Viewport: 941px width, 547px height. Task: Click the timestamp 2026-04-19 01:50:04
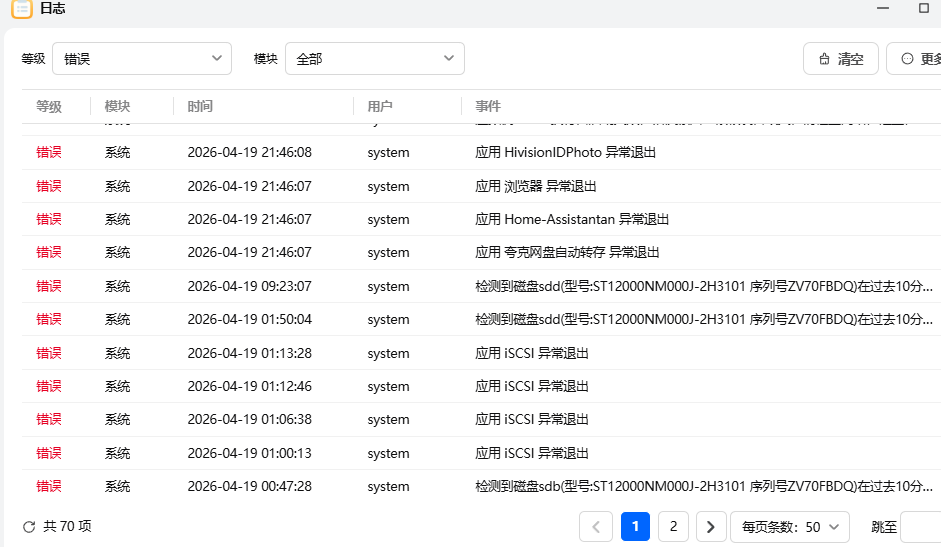point(250,319)
